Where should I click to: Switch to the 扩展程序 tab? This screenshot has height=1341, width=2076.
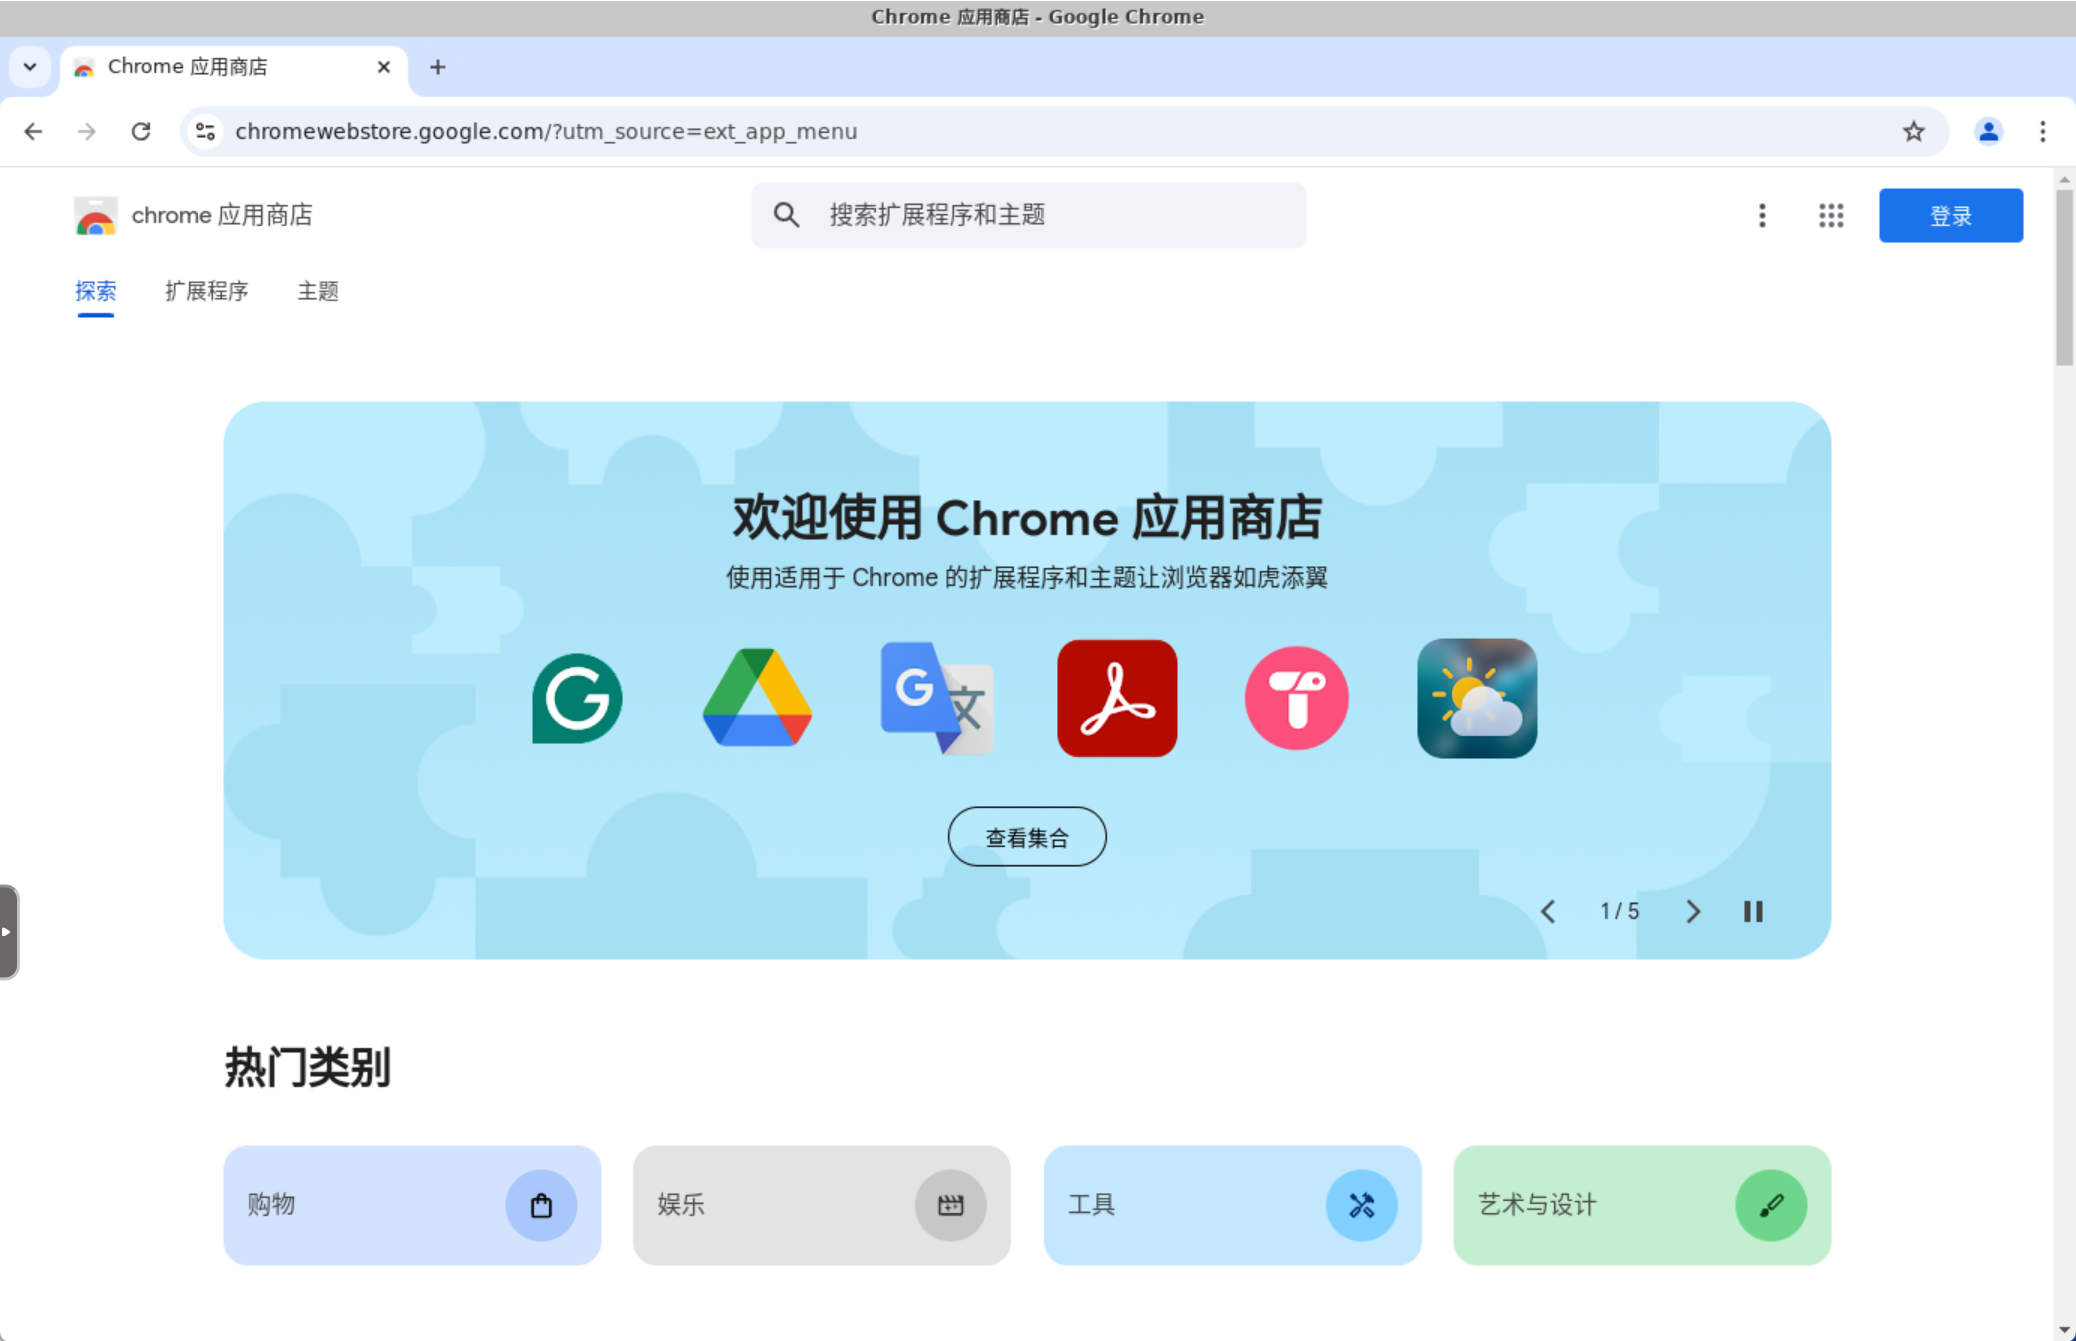click(x=206, y=291)
